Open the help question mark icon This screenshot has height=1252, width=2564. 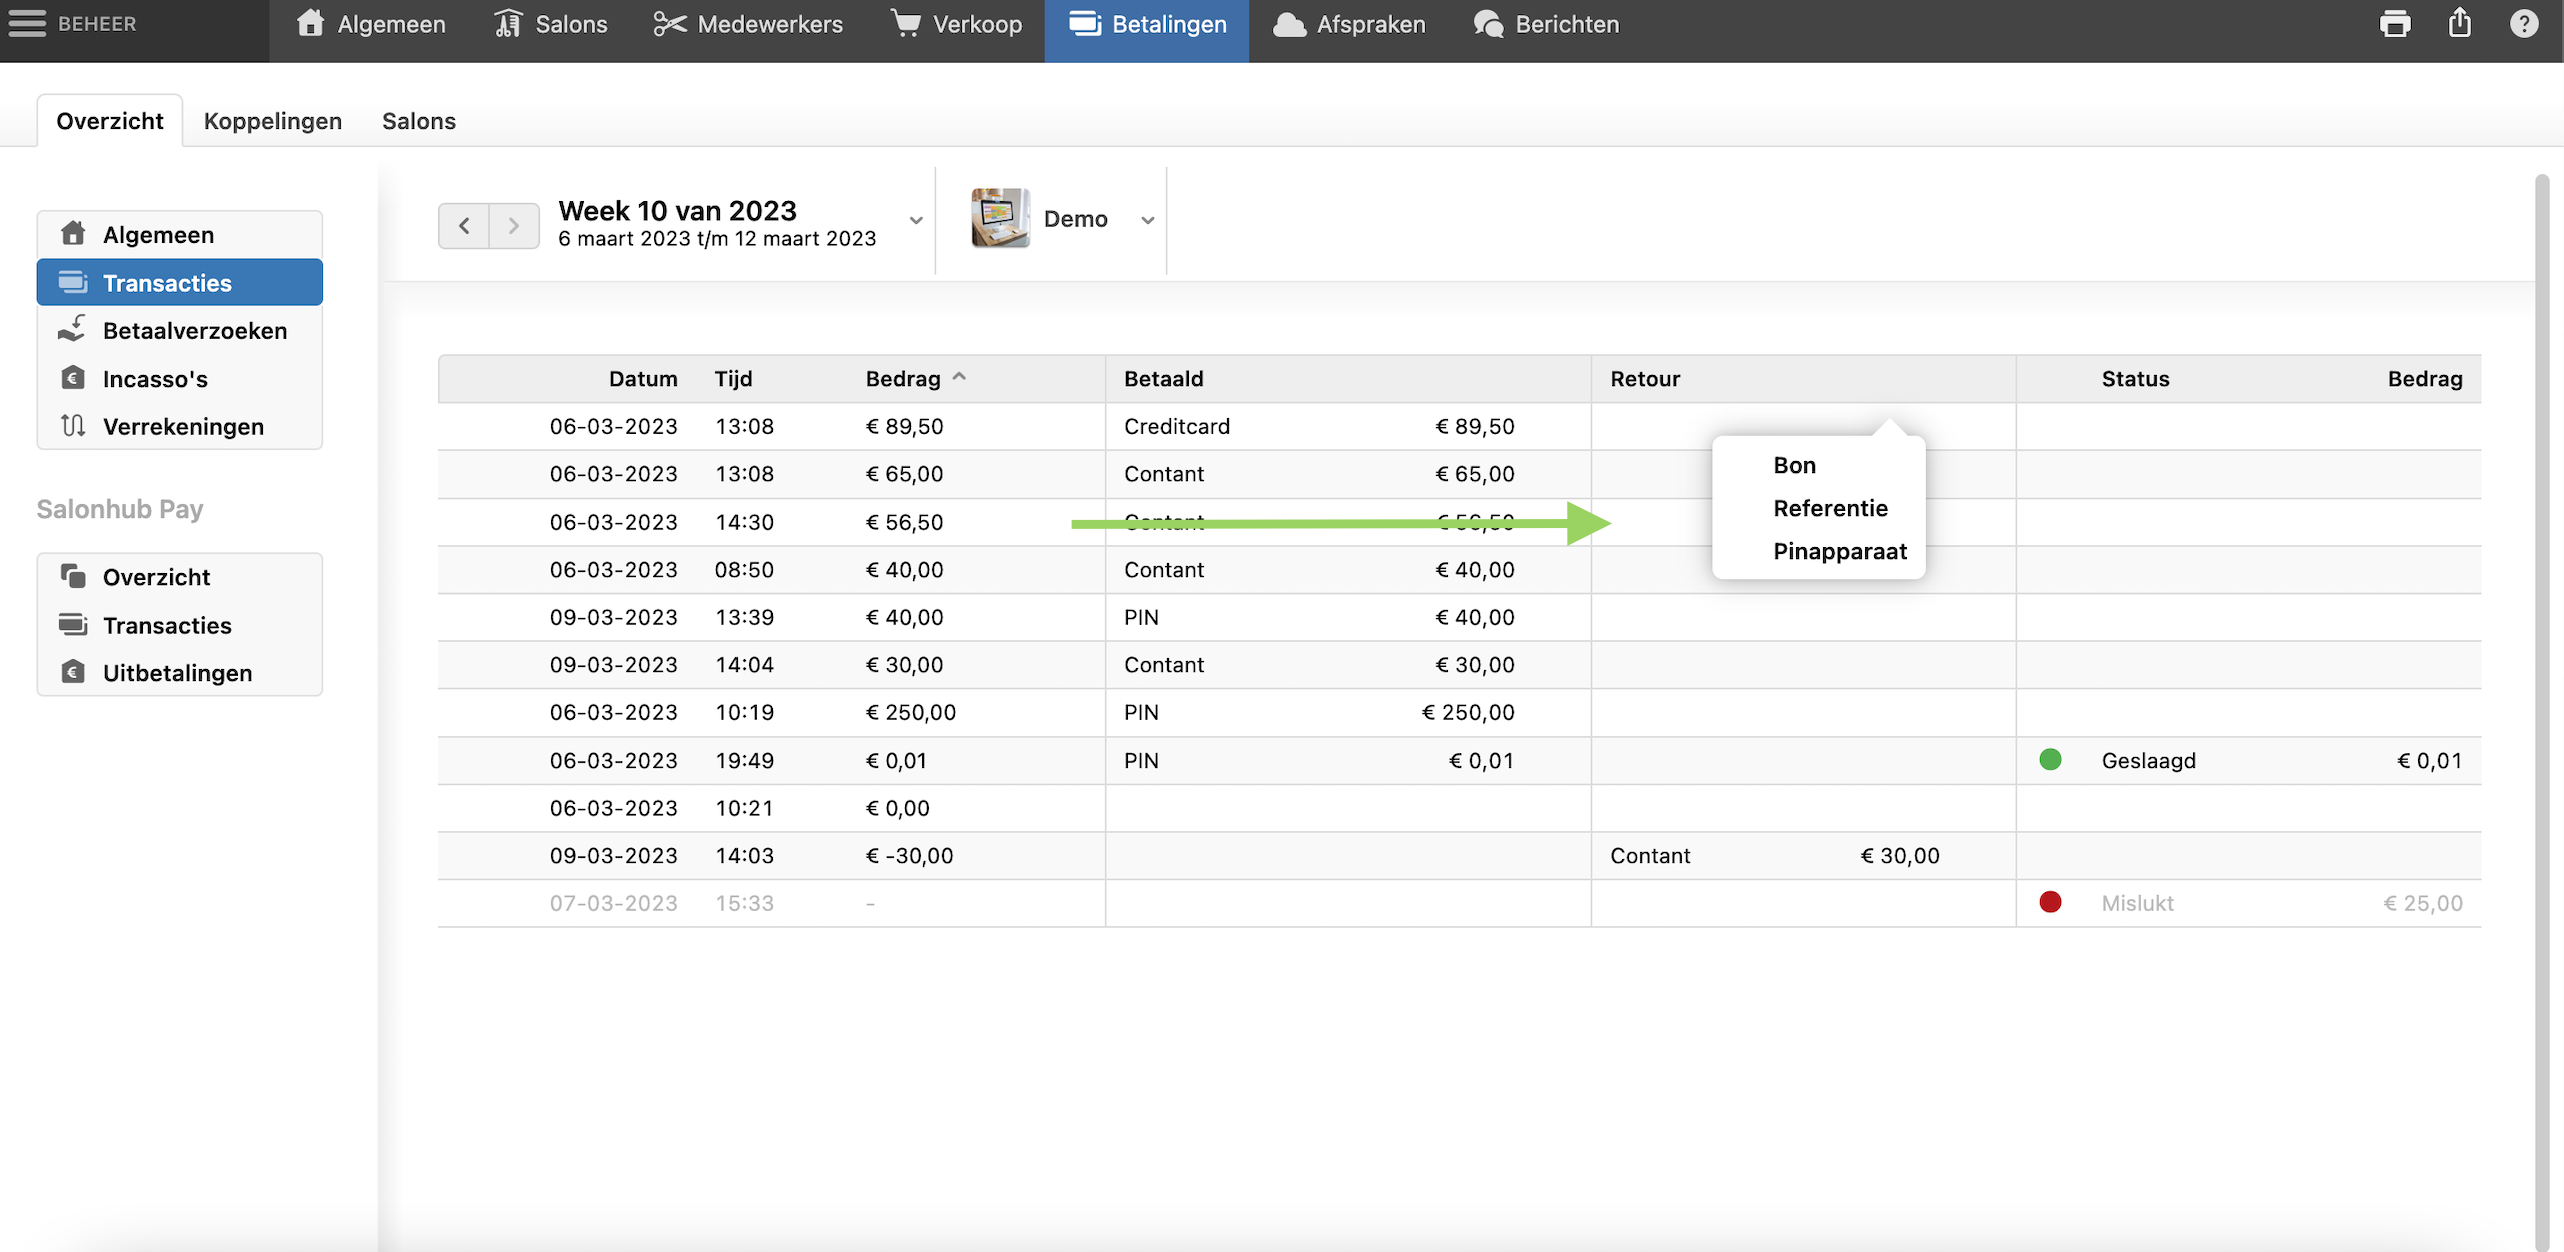click(x=2524, y=24)
